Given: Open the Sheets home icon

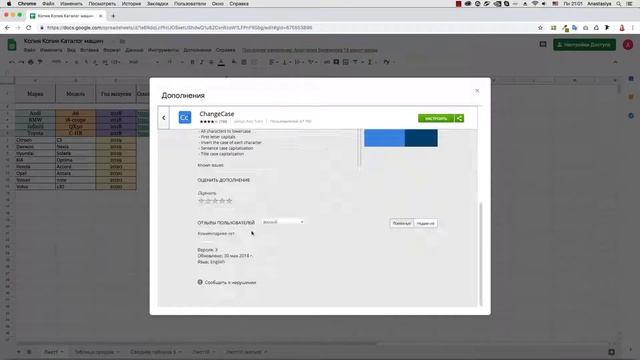Looking at the screenshot, I should (x=12, y=44).
